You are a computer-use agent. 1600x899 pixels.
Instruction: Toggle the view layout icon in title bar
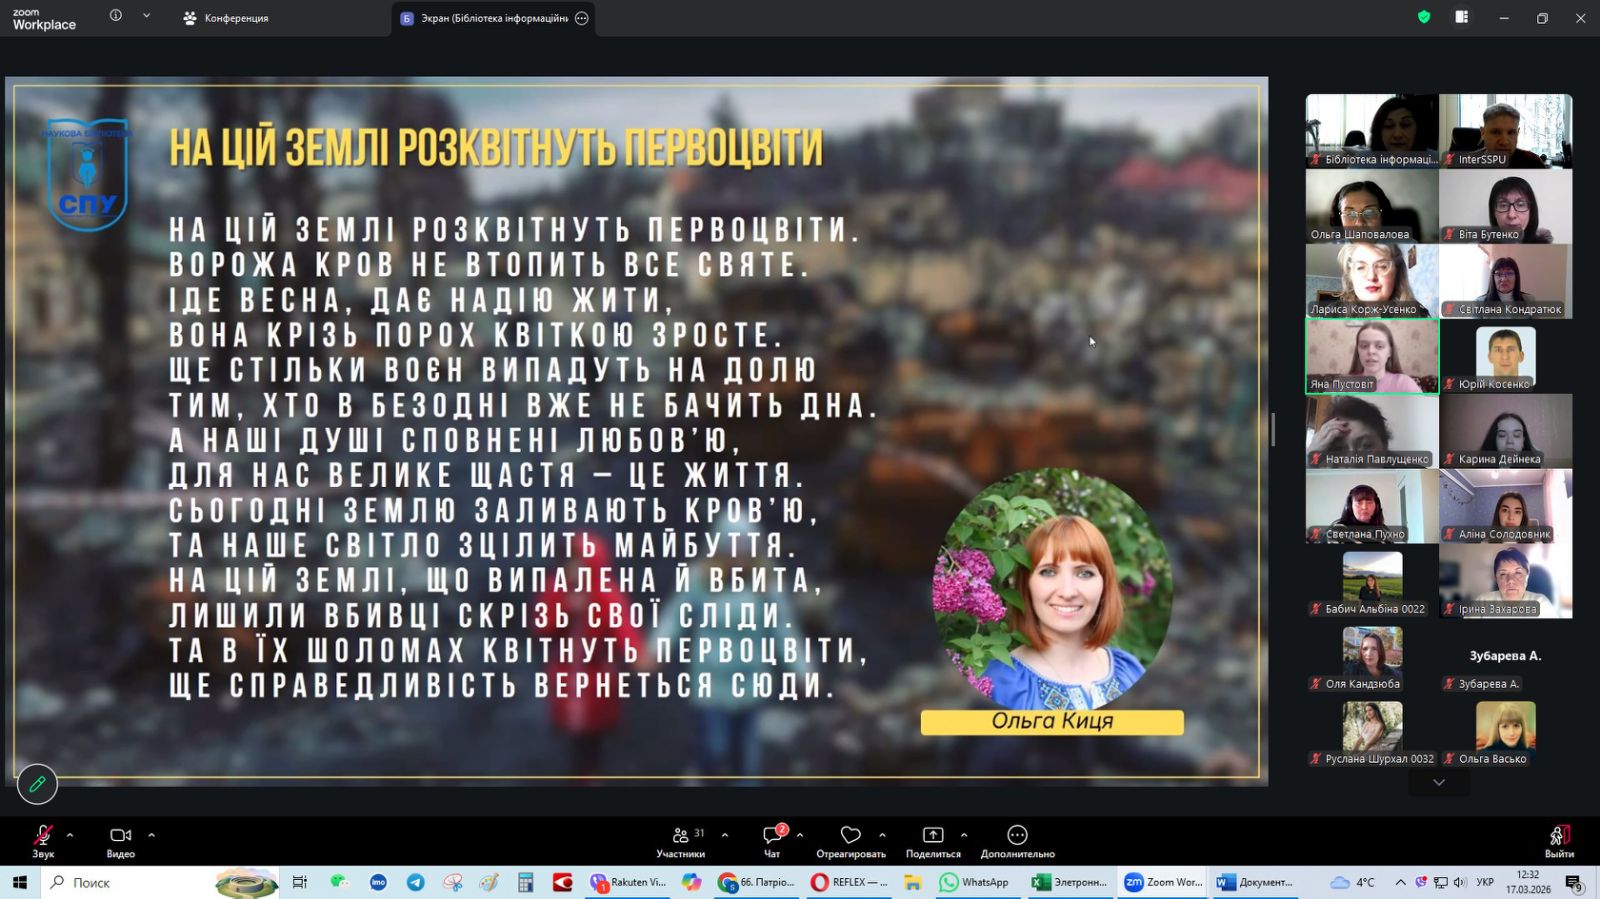point(1461,17)
